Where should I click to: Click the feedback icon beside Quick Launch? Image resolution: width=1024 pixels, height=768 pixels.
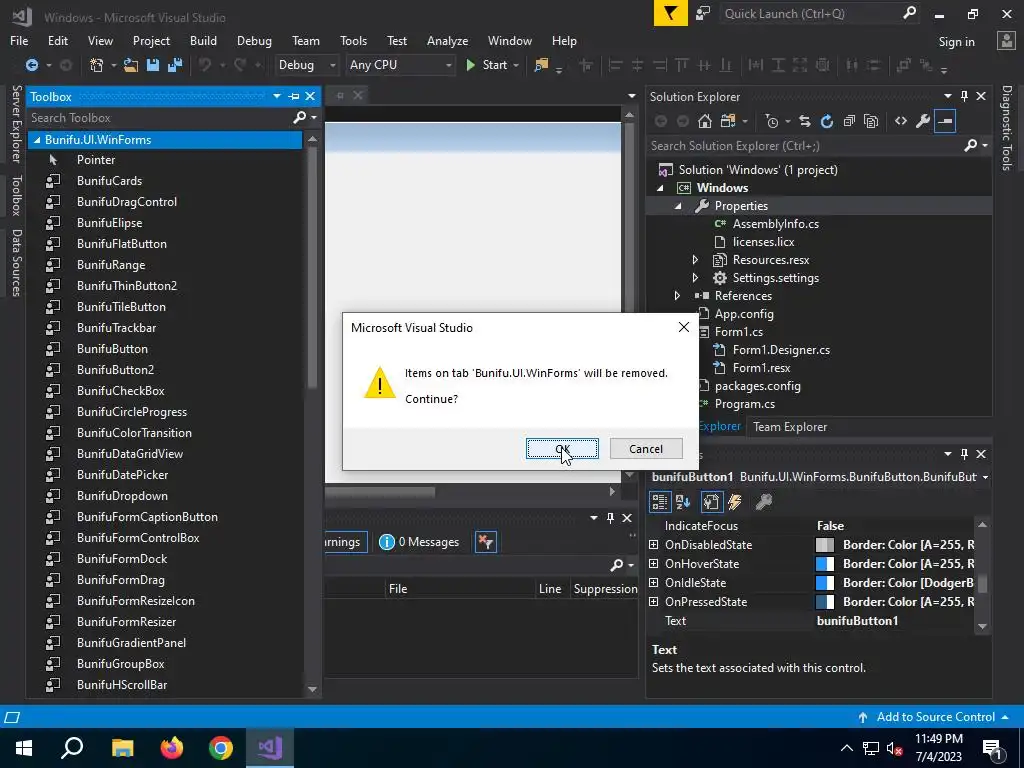point(703,13)
